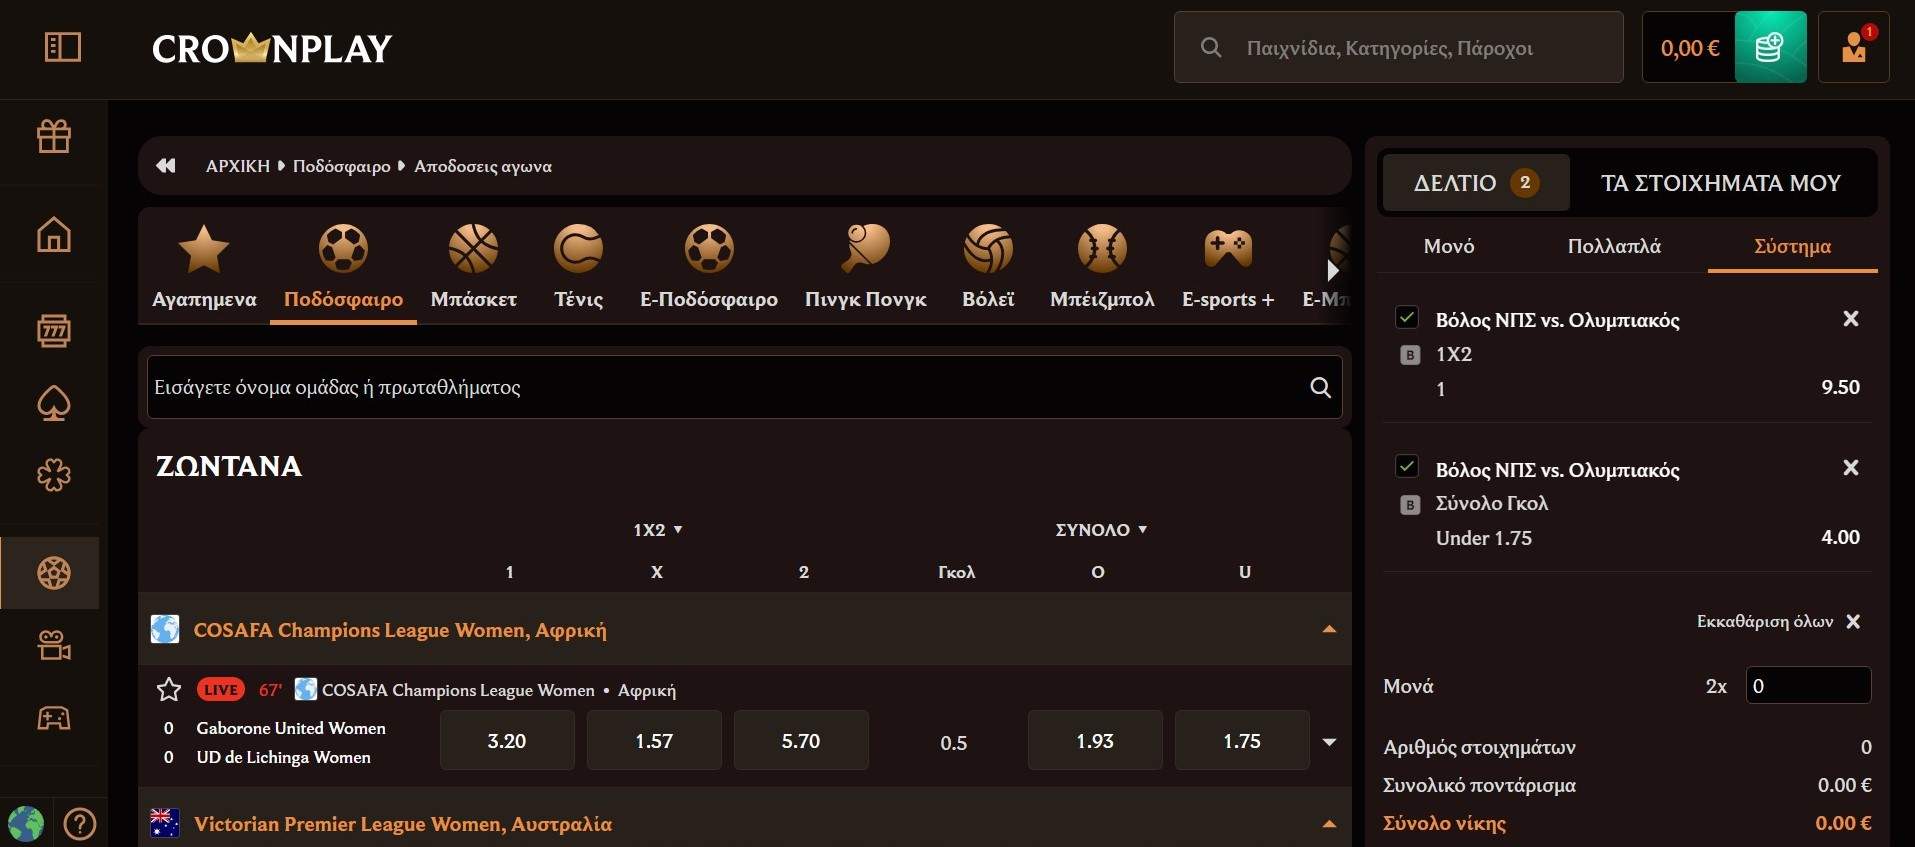
Task: Open the deposit coins button
Action: point(1770,47)
